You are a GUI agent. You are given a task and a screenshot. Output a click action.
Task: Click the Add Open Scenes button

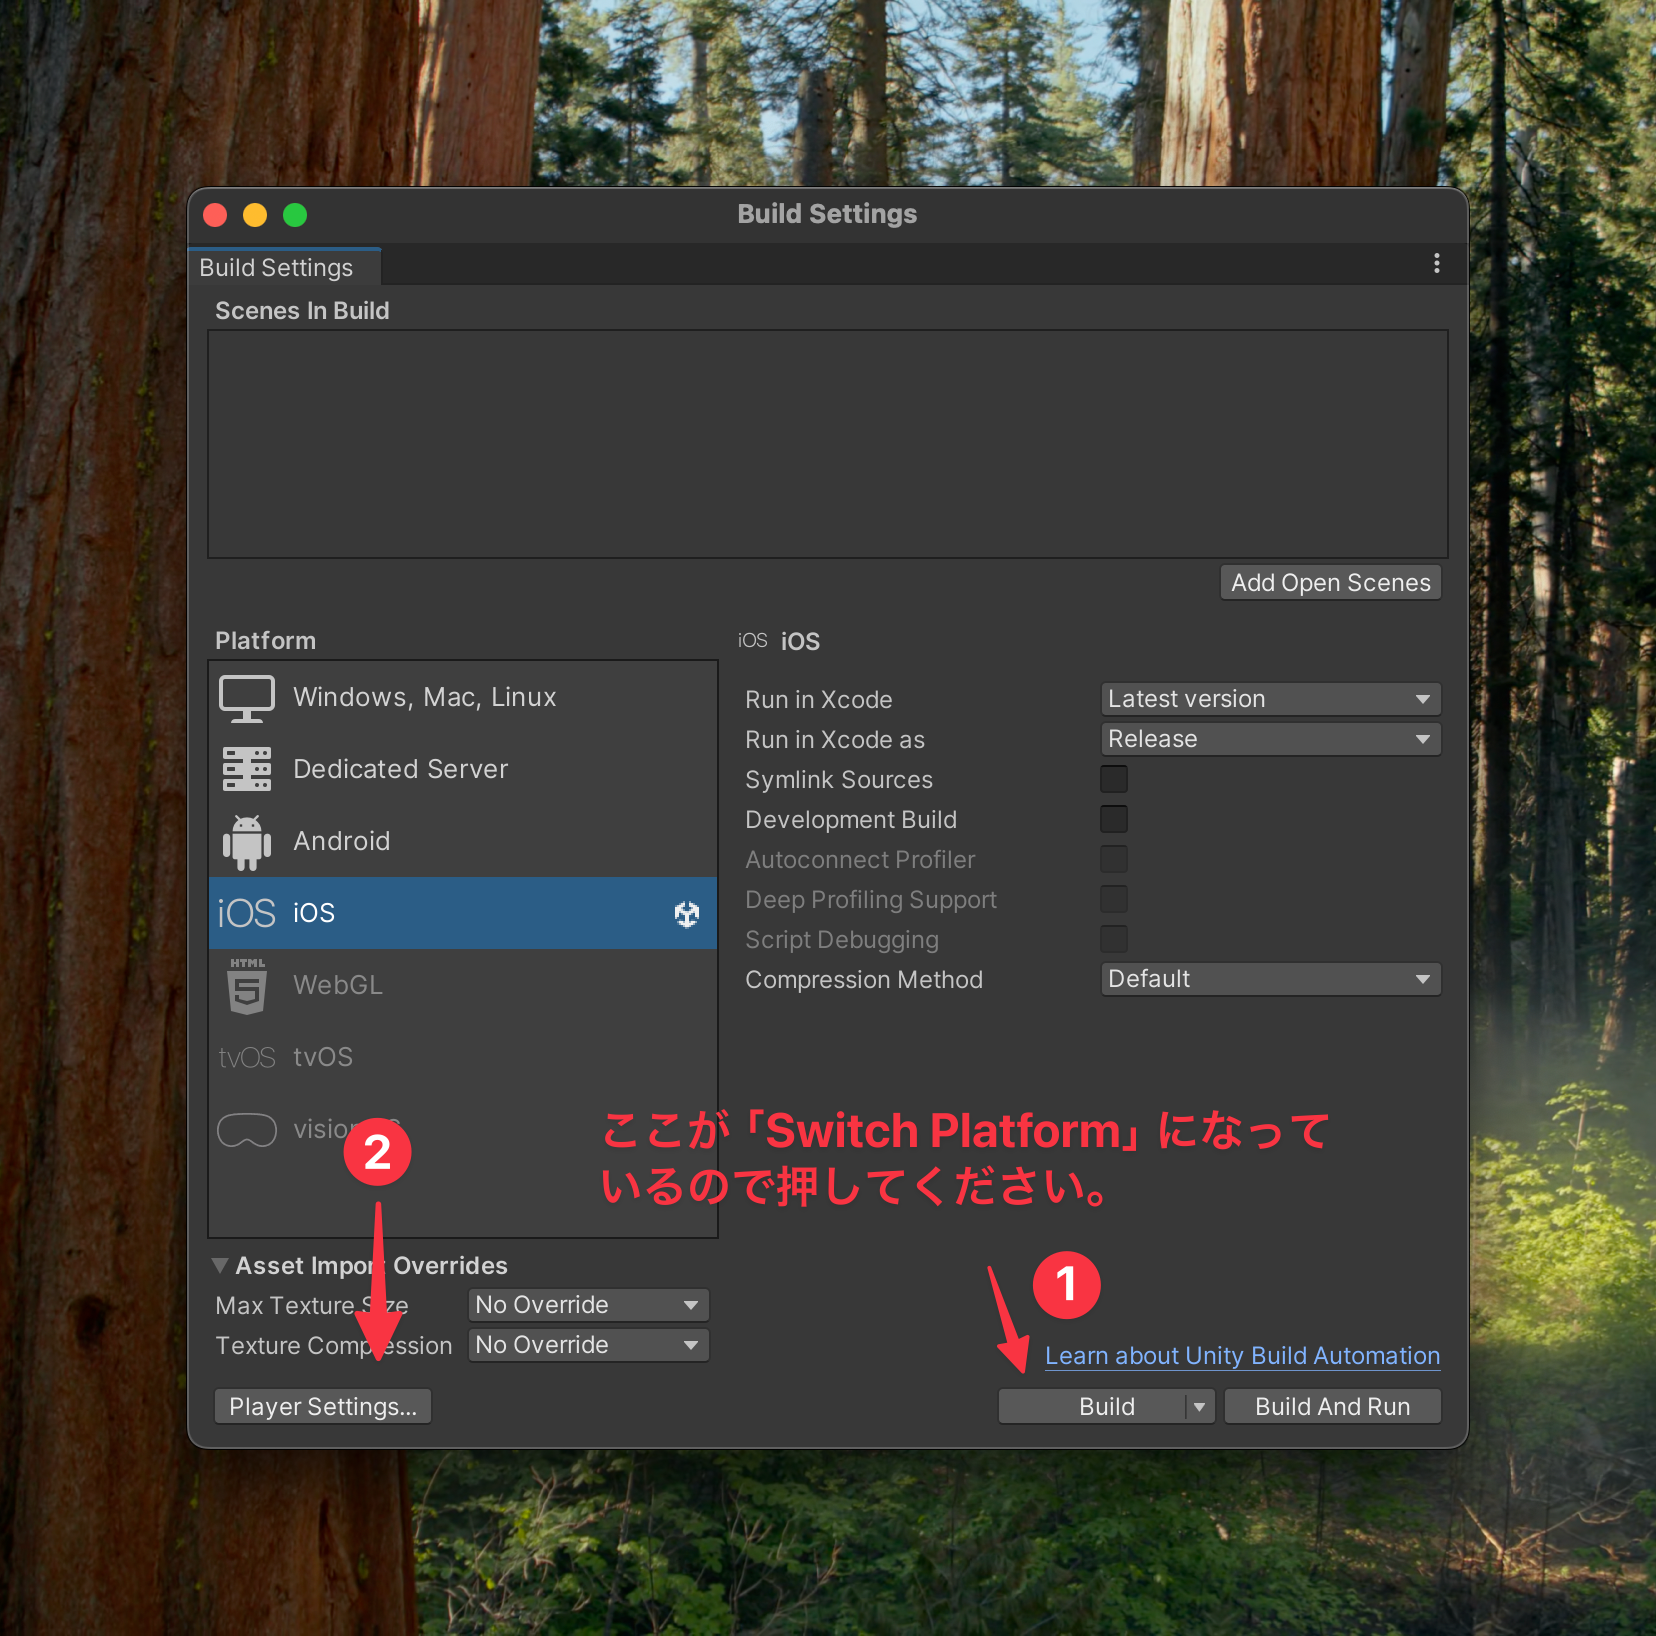(x=1330, y=583)
